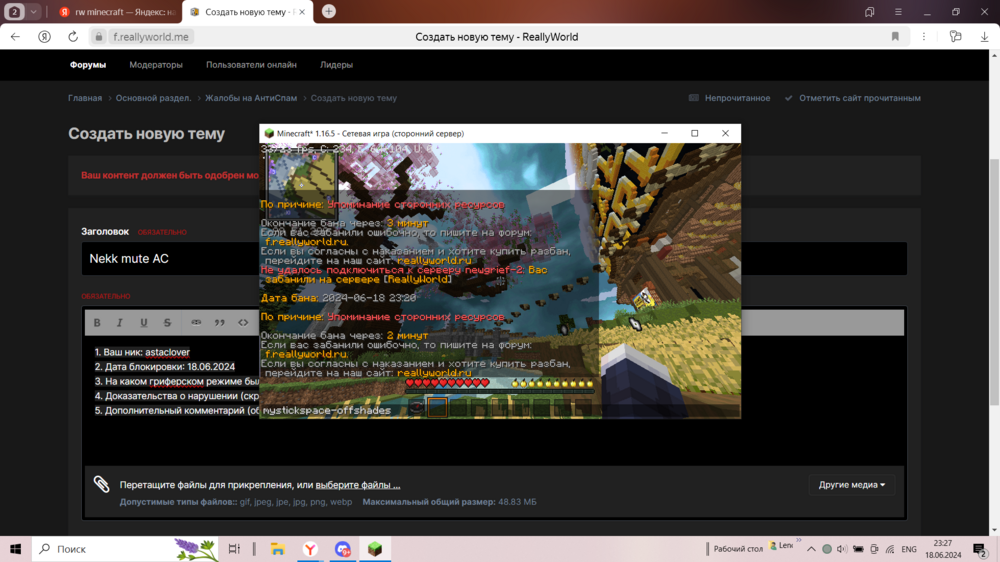This screenshot has height=562, width=1000.
Task: Click line 2. Дата блокировки: 18.06.2024
Action: (165, 367)
